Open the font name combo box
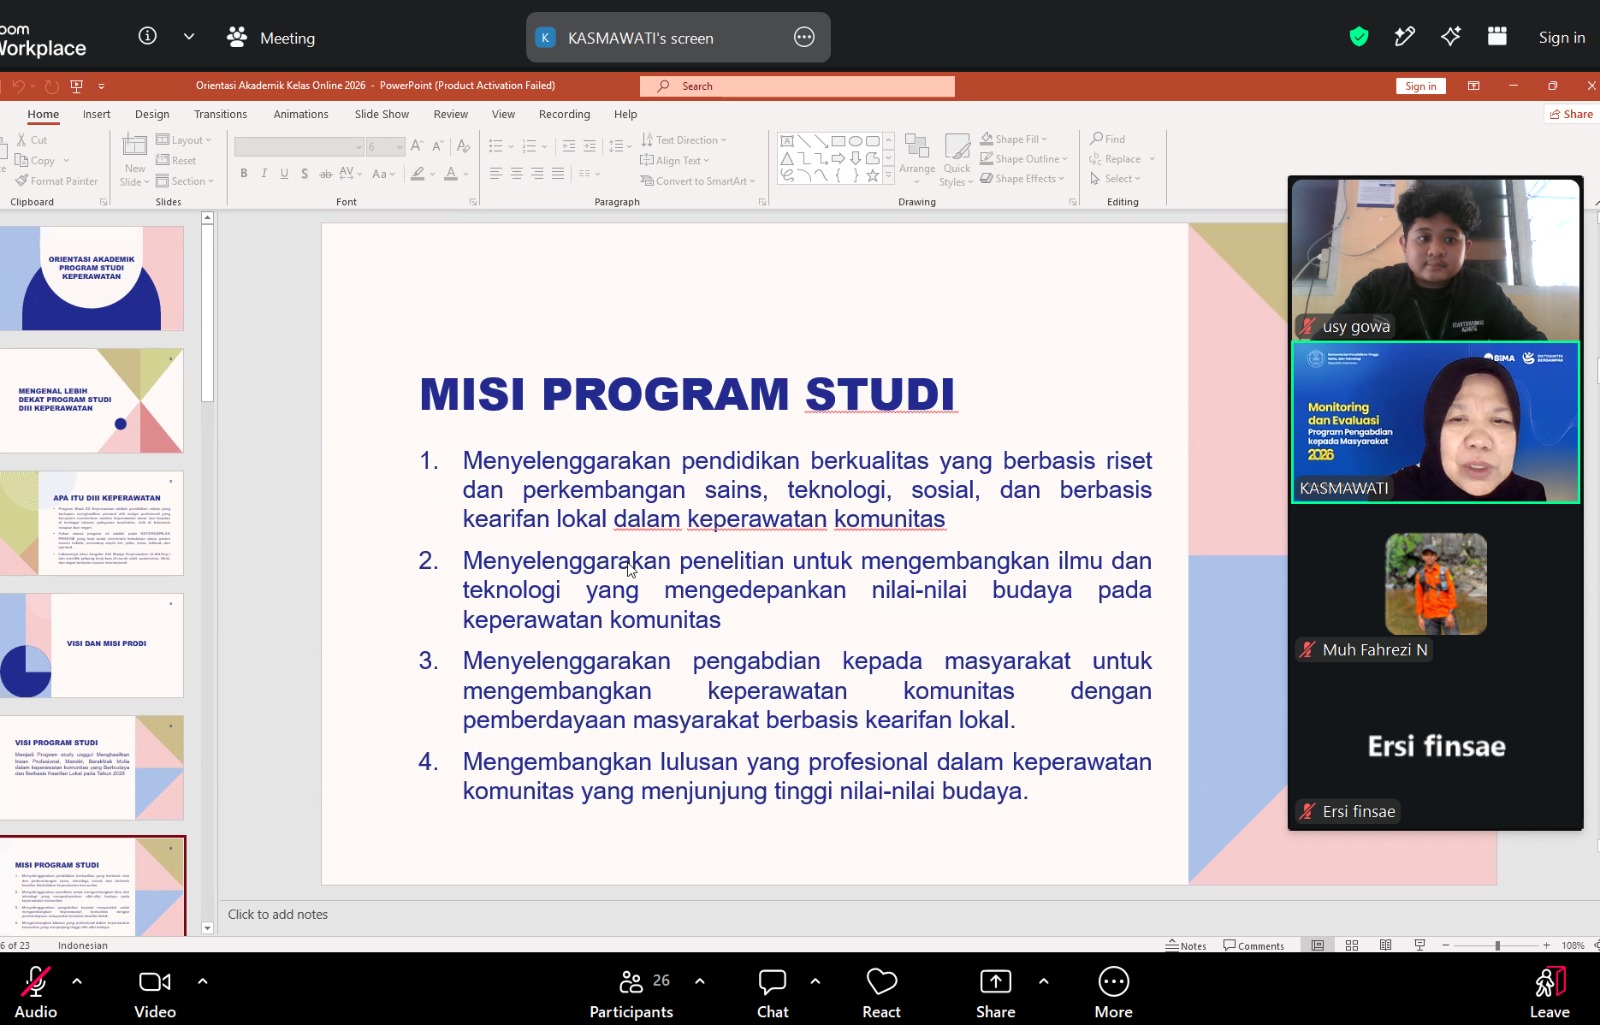1600x1025 pixels. (298, 147)
